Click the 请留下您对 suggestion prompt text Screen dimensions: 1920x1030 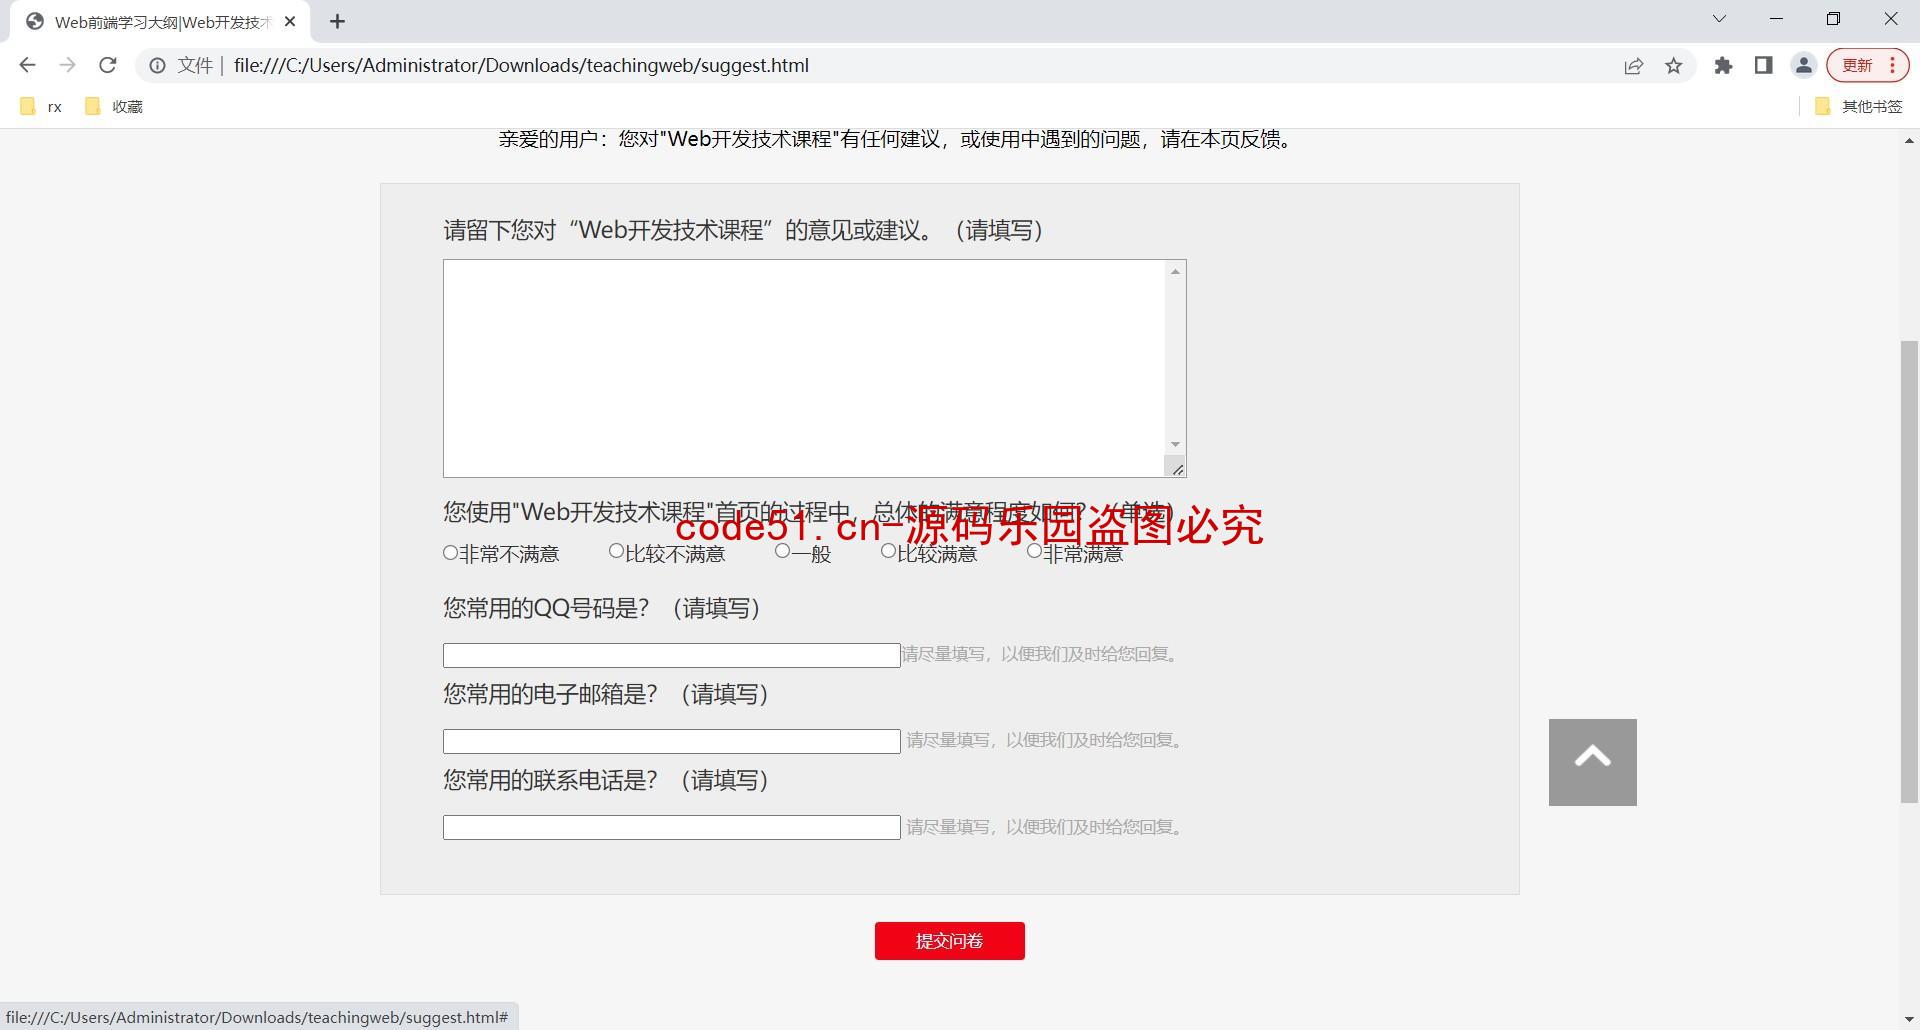pyautogui.click(x=743, y=230)
